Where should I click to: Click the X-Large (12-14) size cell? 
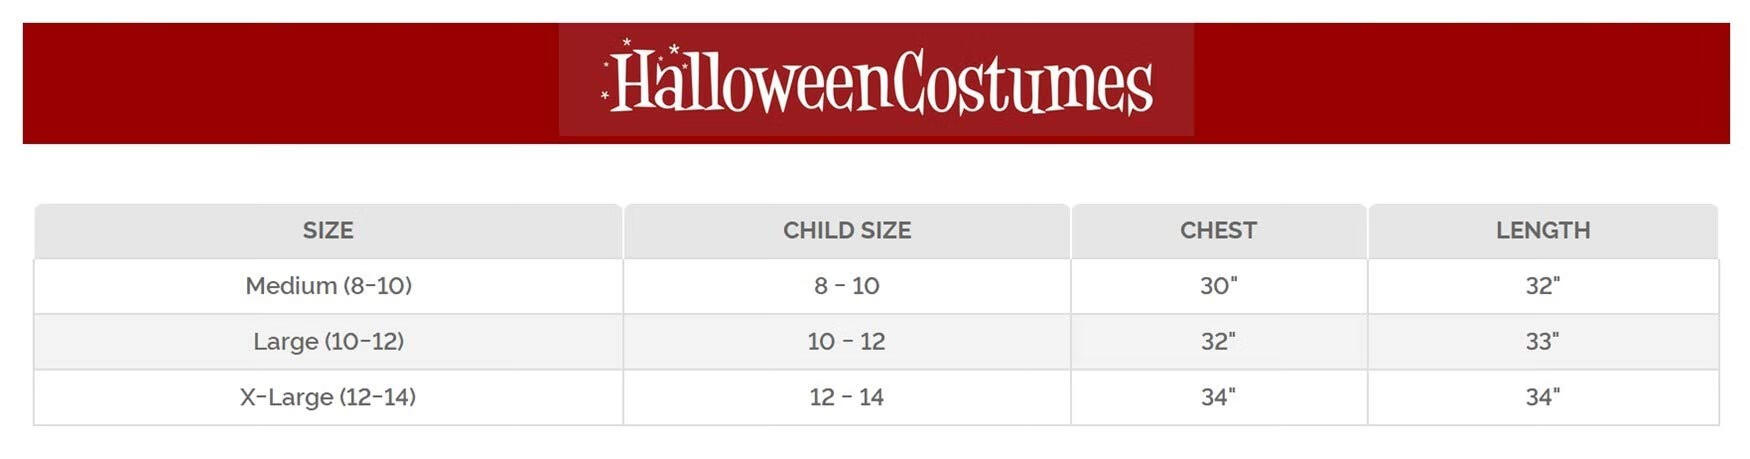pyautogui.click(x=328, y=397)
